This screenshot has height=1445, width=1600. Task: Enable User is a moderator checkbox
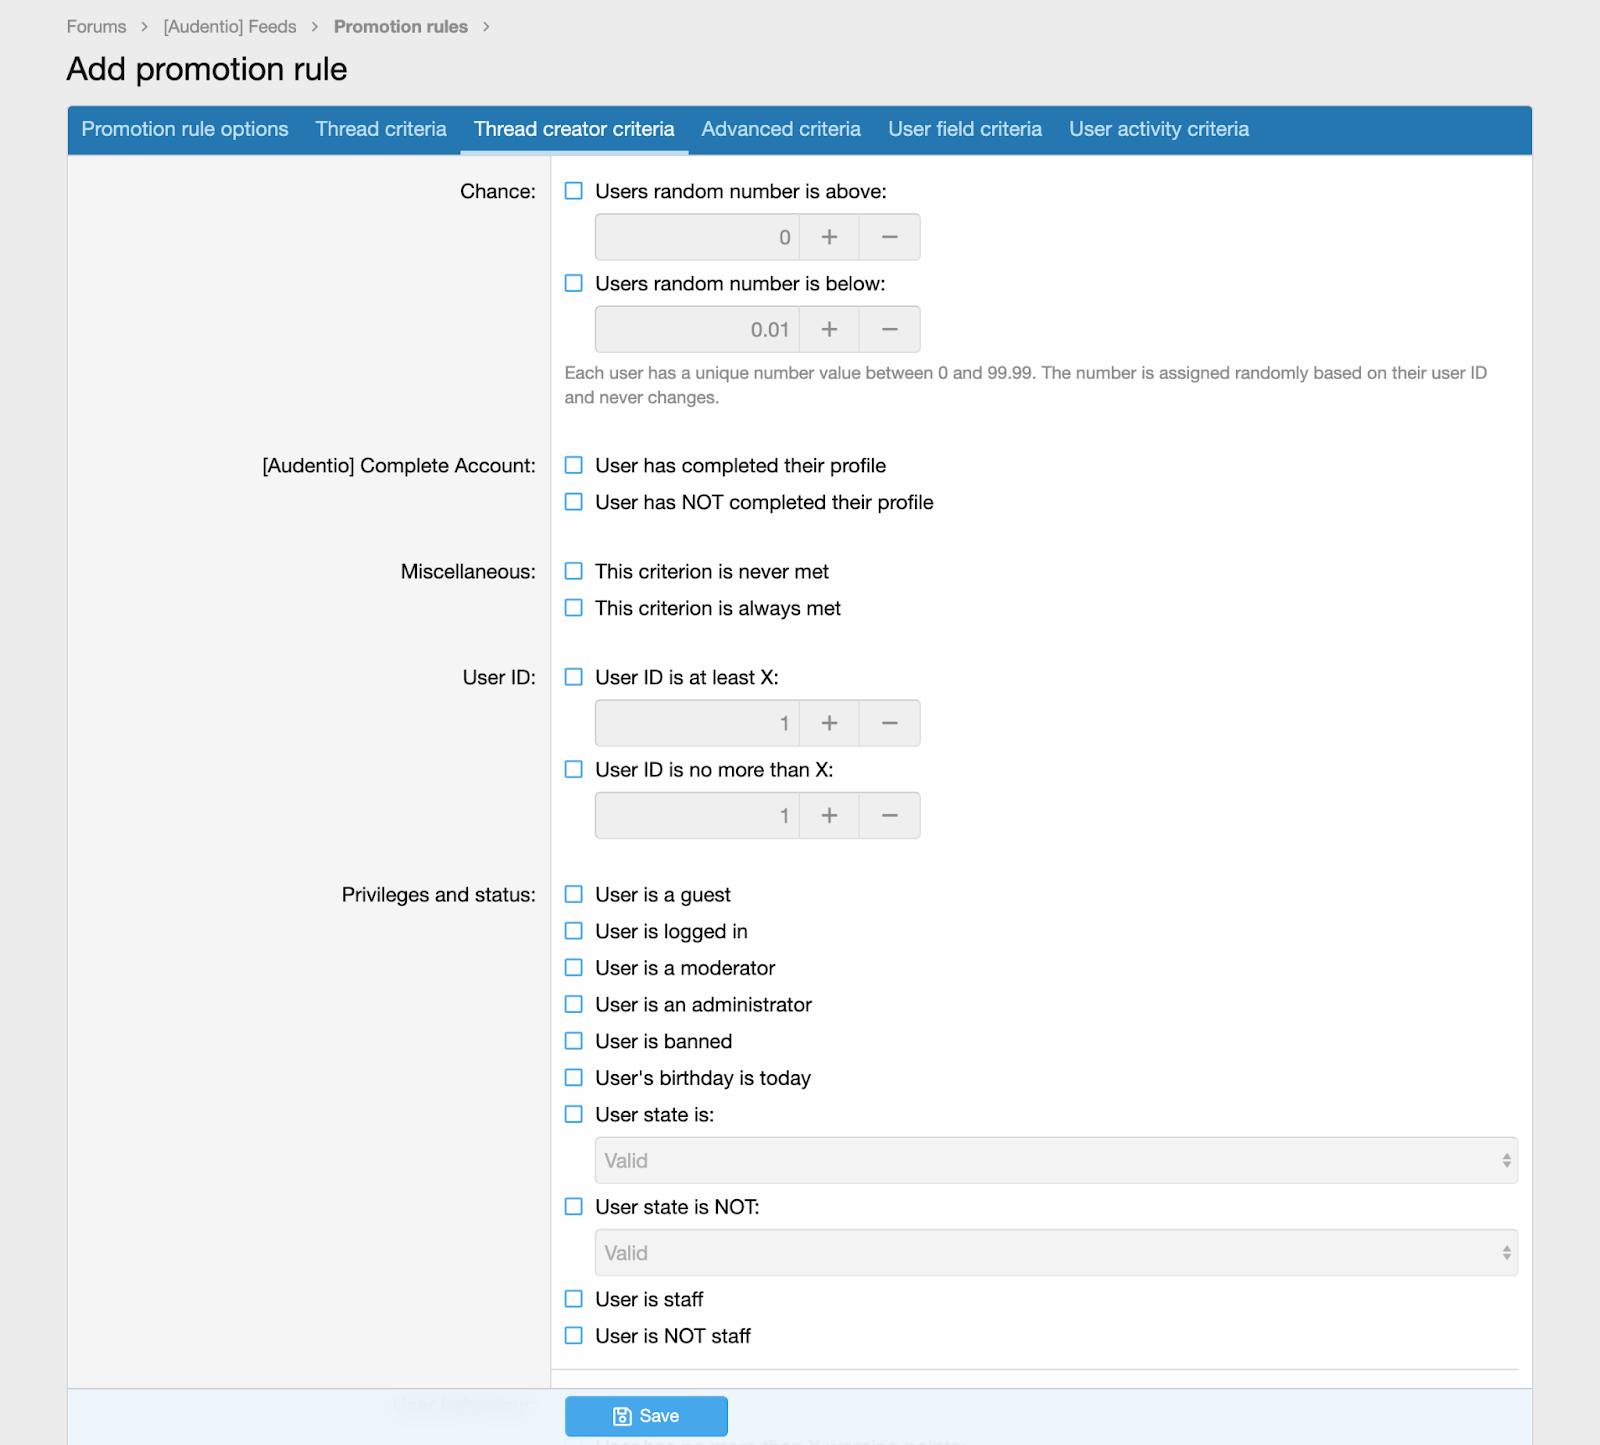[574, 968]
